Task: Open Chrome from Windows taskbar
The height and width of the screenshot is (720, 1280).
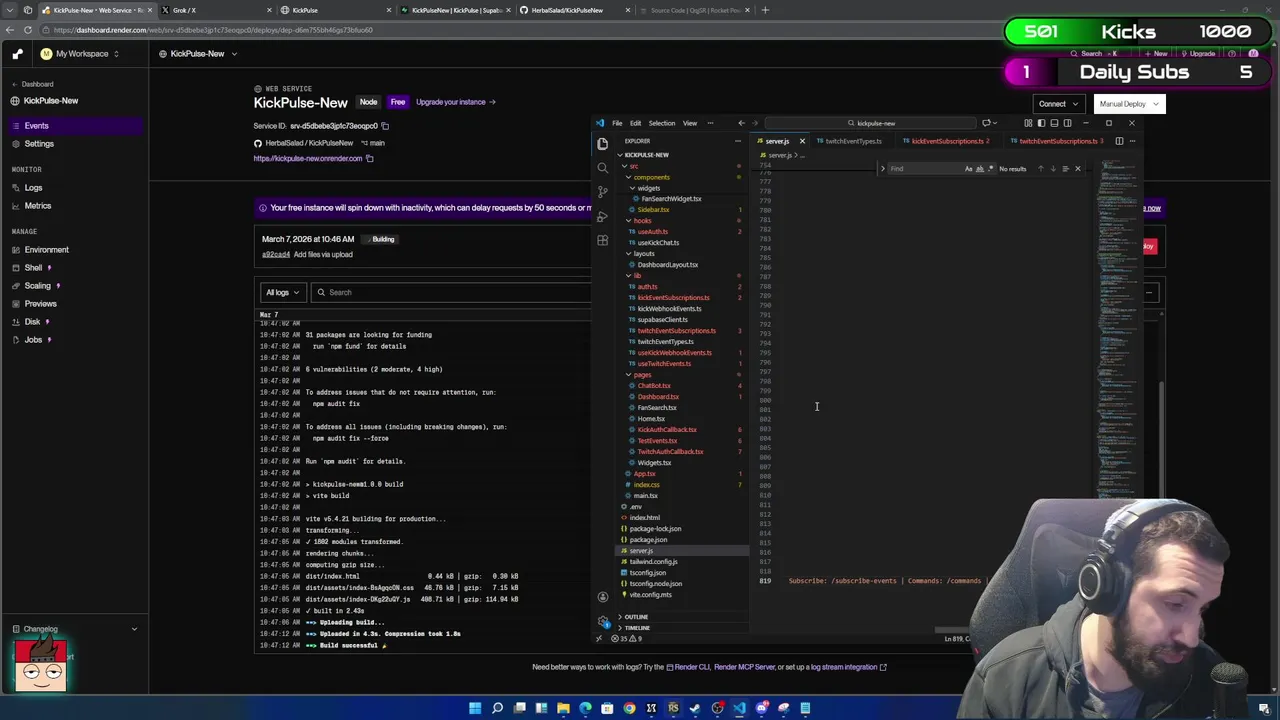Action: (629, 708)
